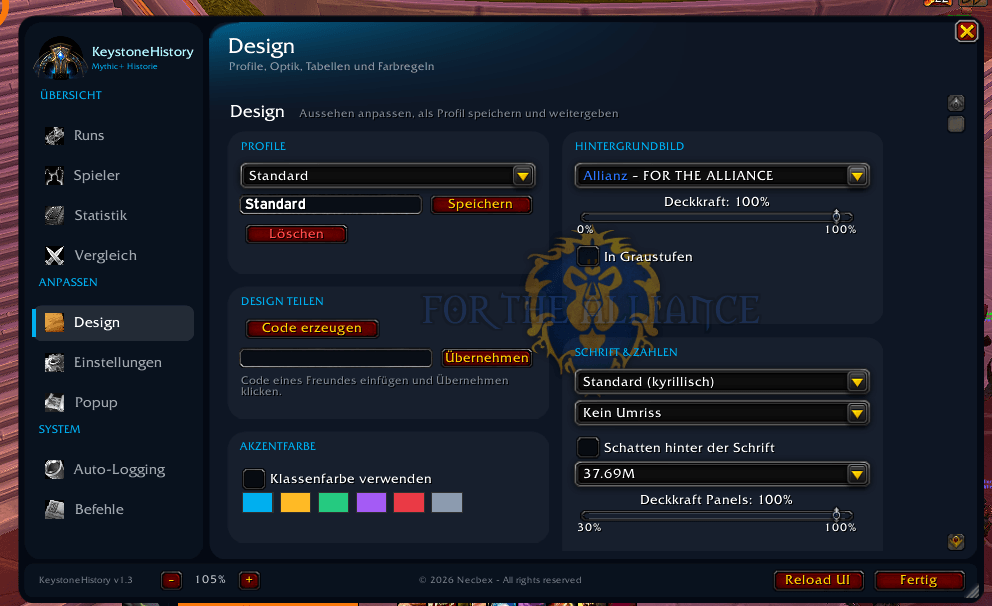Screen dimensions: 992x606
Task: Open the Einstellungen page
Action: [114, 362]
